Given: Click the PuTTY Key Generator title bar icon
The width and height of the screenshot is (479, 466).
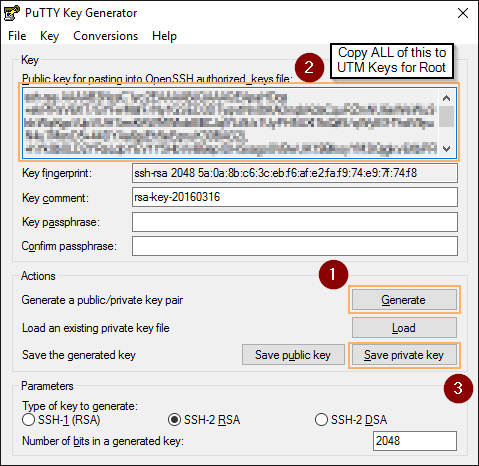Looking at the screenshot, I should point(12,13).
